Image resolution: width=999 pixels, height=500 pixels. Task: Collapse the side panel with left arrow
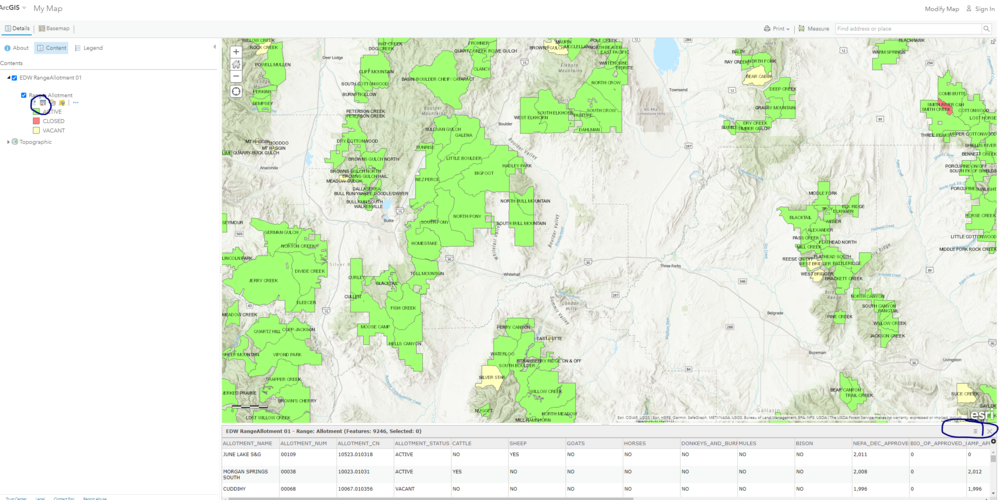click(214, 47)
